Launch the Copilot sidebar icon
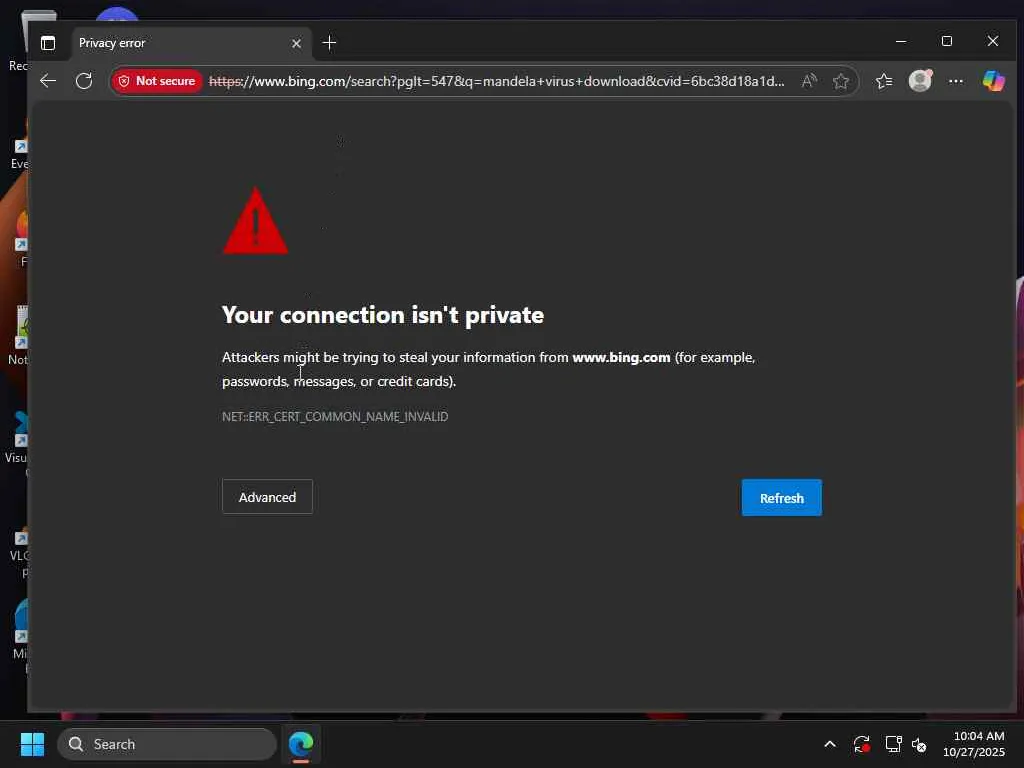1024x768 pixels. click(x=993, y=81)
